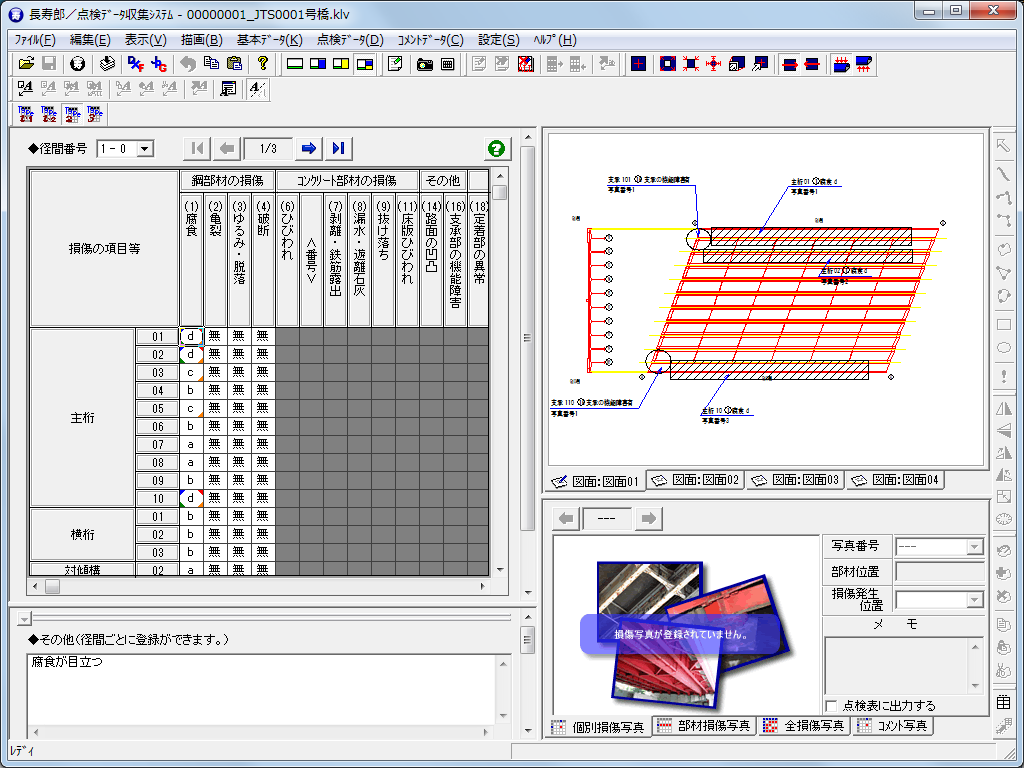Click the その他 comment text field
1024x768 pixels.
(x=260, y=692)
